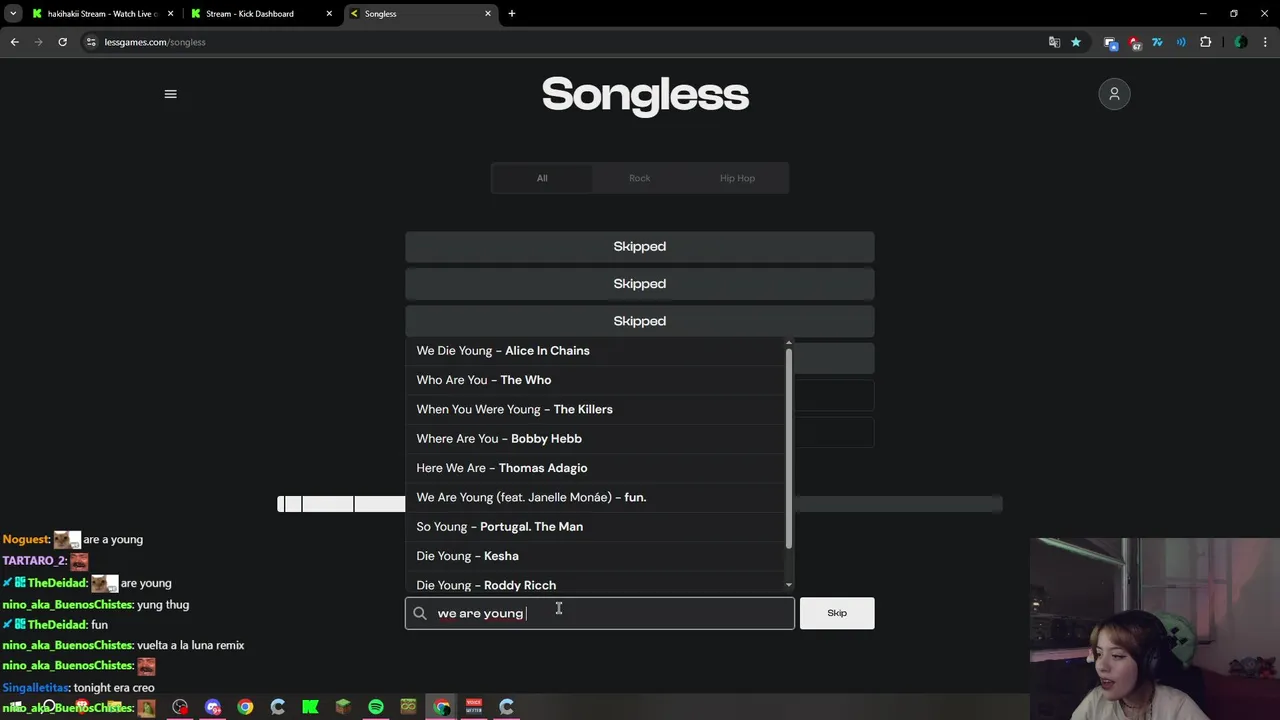Click the second Skipped guess row

[x=640, y=284]
